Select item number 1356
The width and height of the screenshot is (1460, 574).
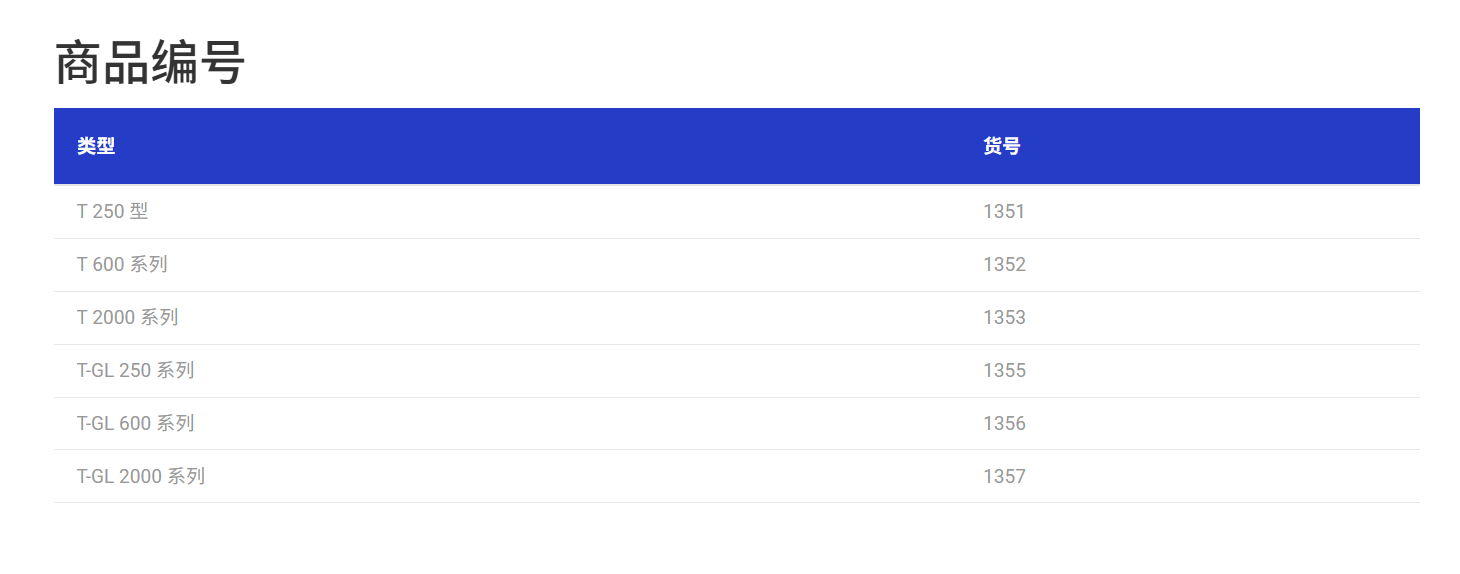[1004, 423]
